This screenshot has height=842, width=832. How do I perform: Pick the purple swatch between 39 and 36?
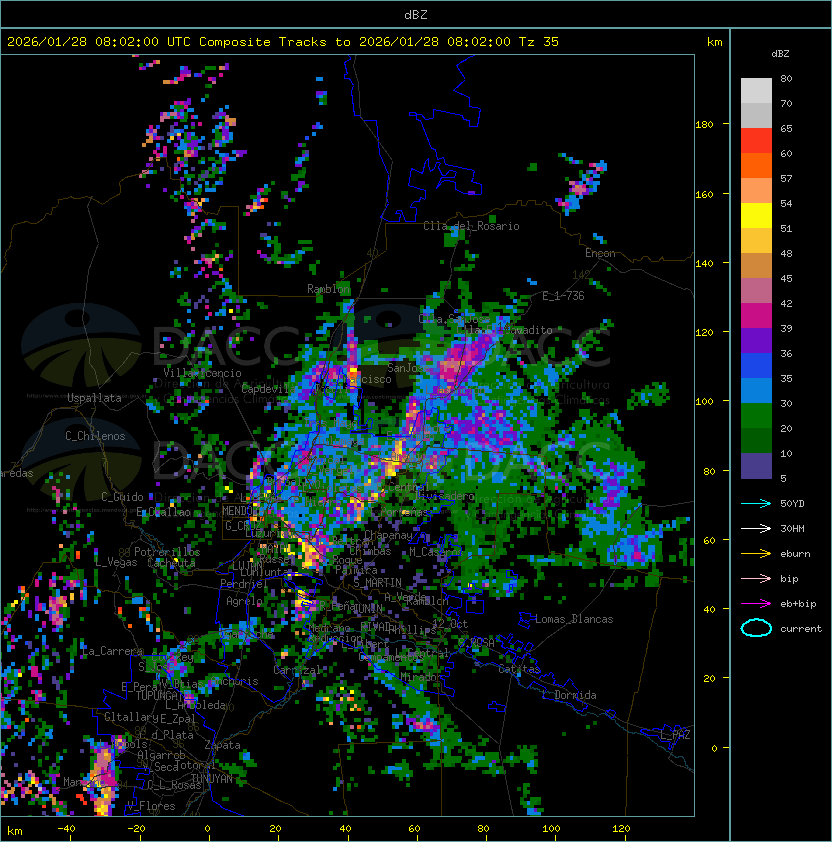pyautogui.click(x=756, y=340)
